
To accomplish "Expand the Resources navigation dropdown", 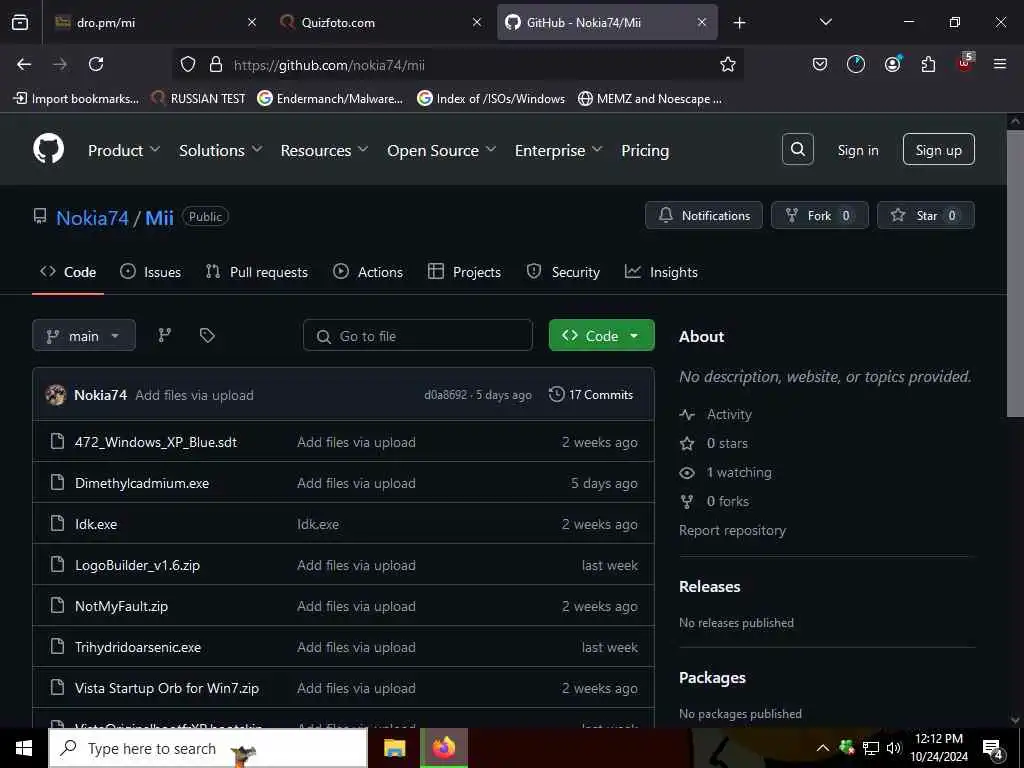I will pos(325,150).
